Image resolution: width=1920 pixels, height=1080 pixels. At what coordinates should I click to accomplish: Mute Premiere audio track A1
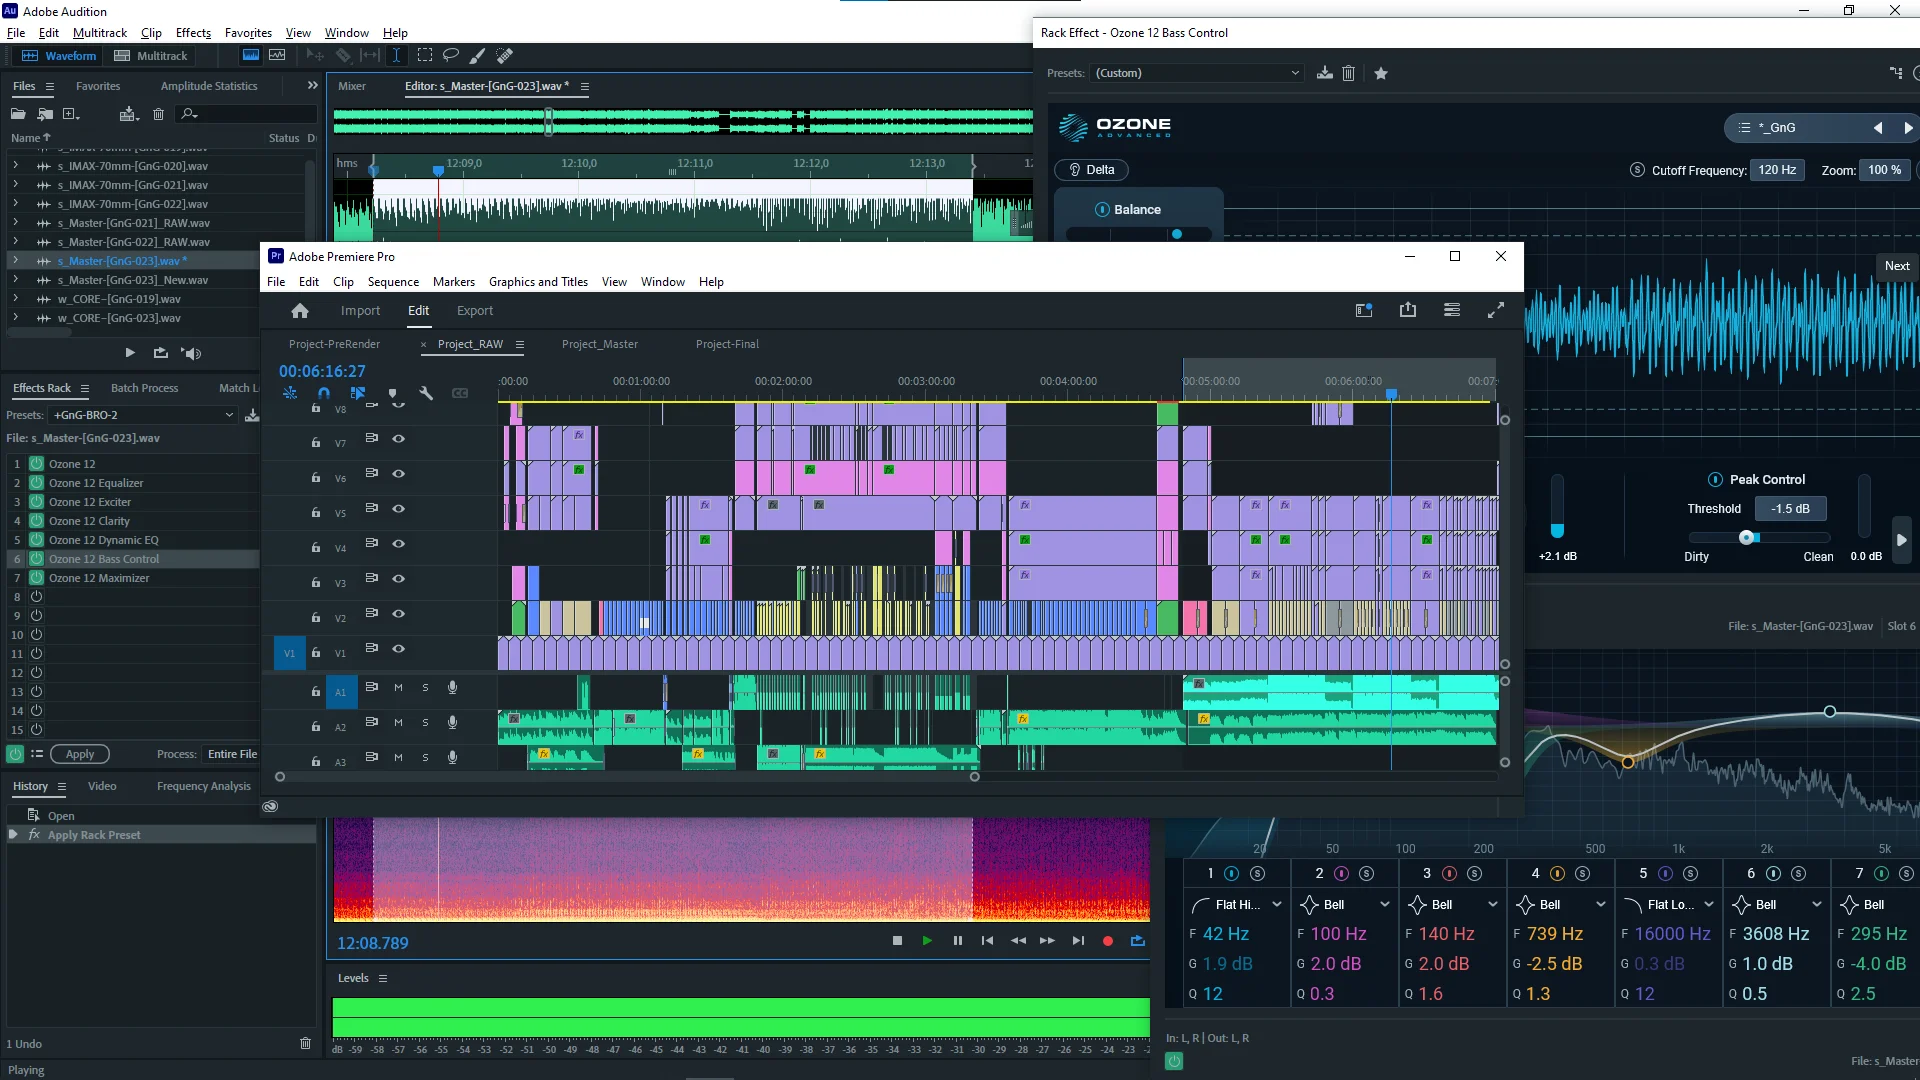(398, 688)
